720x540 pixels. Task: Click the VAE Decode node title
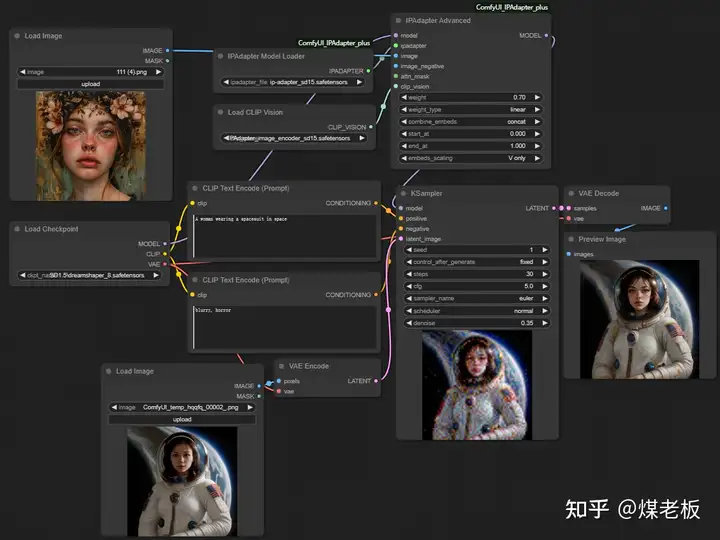point(599,193)
